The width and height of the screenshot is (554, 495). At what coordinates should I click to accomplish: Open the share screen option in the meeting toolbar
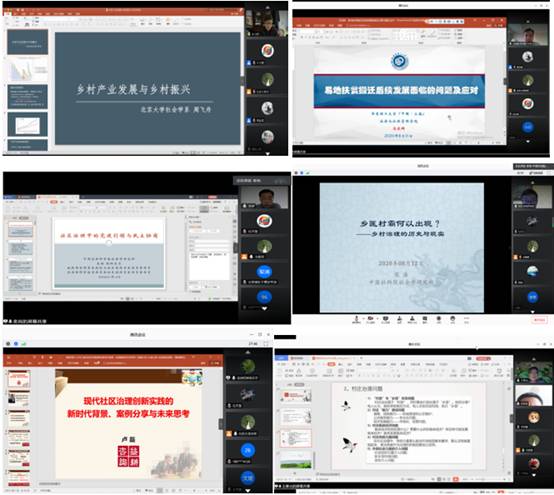click(385, 319)
